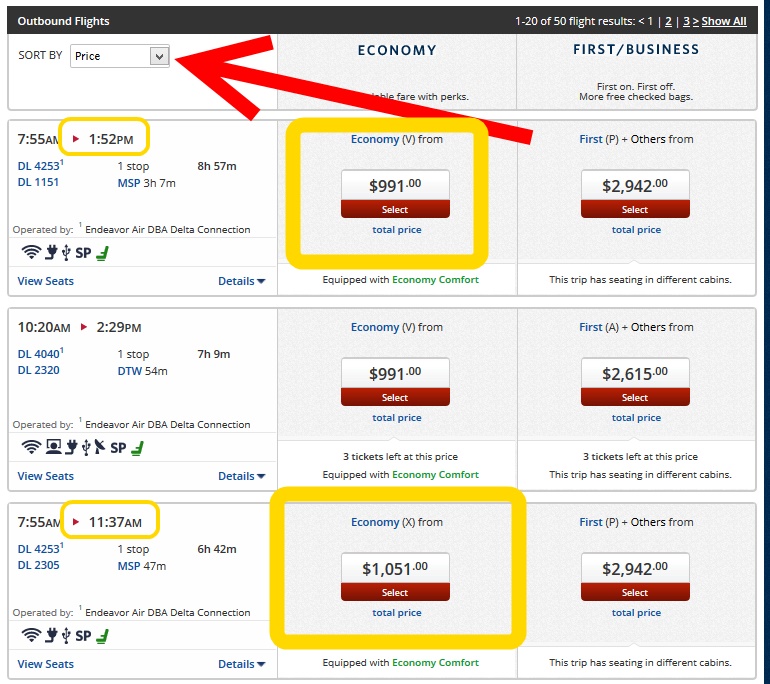The image size is (770, 684).
Task: Click the personal video screen icon on the 10:20AM flight
Action: pyautogui.click(x=53, y=447)
